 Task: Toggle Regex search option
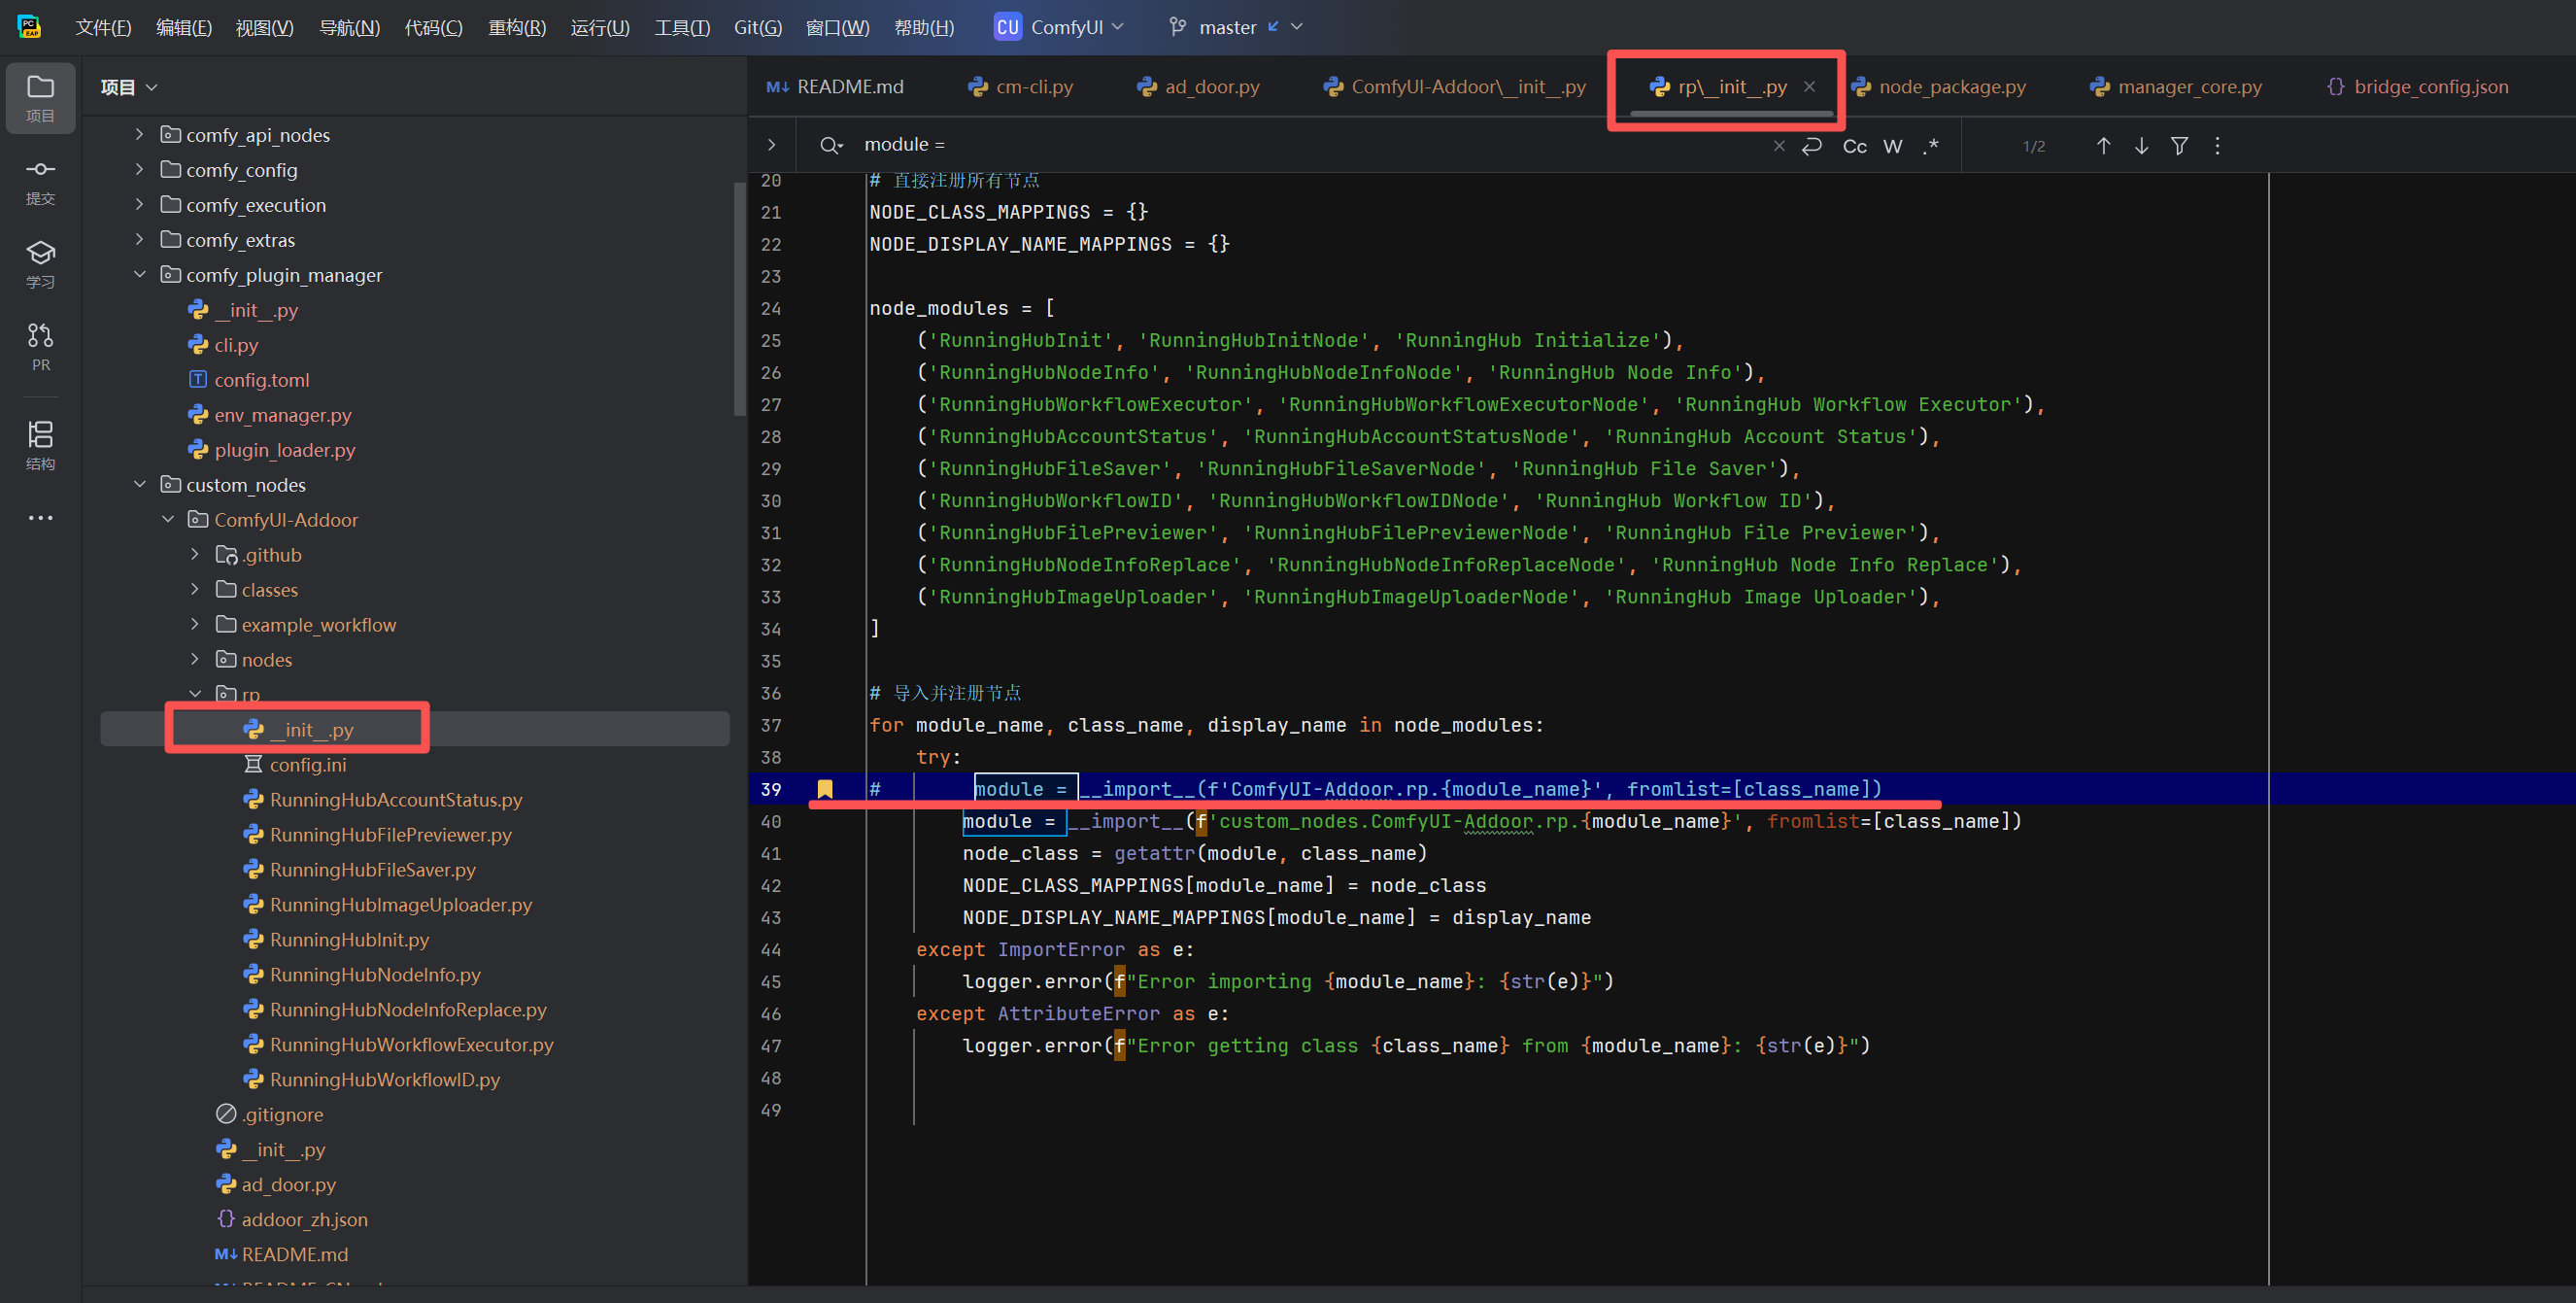[x=1930, y=146]
